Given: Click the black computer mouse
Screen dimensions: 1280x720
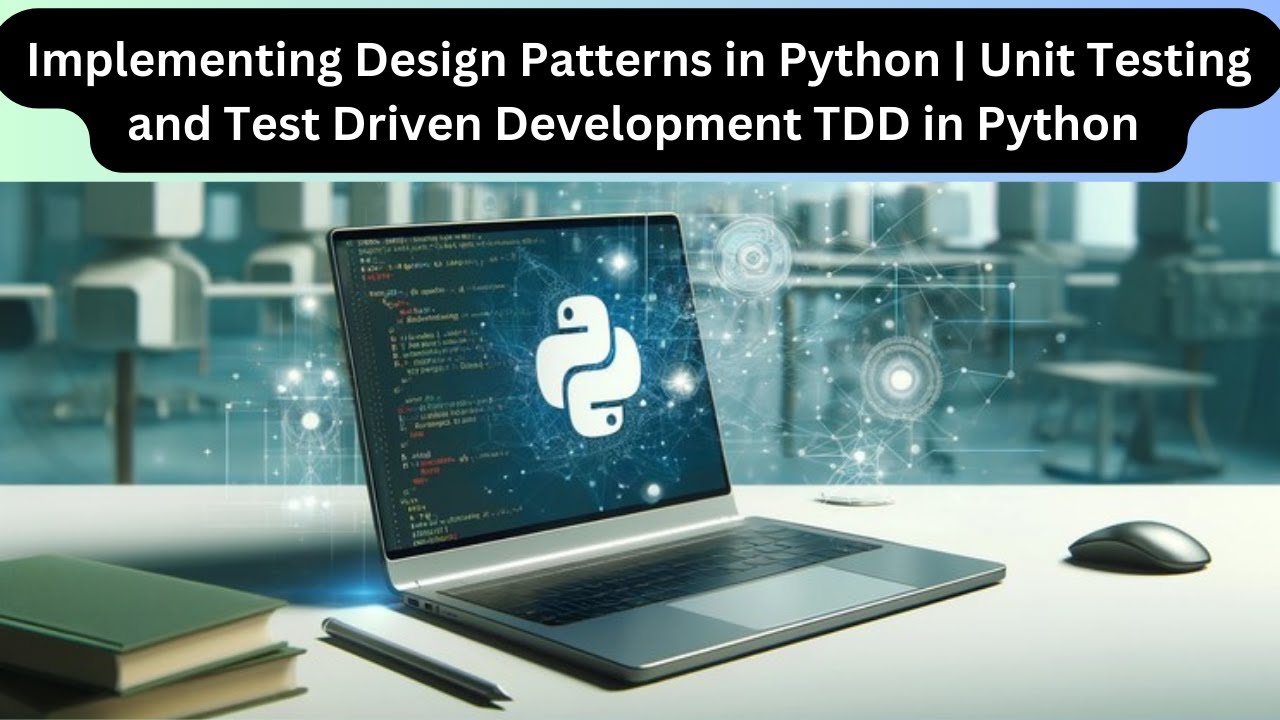Looking at the screenshot, I should [1139, 546].
